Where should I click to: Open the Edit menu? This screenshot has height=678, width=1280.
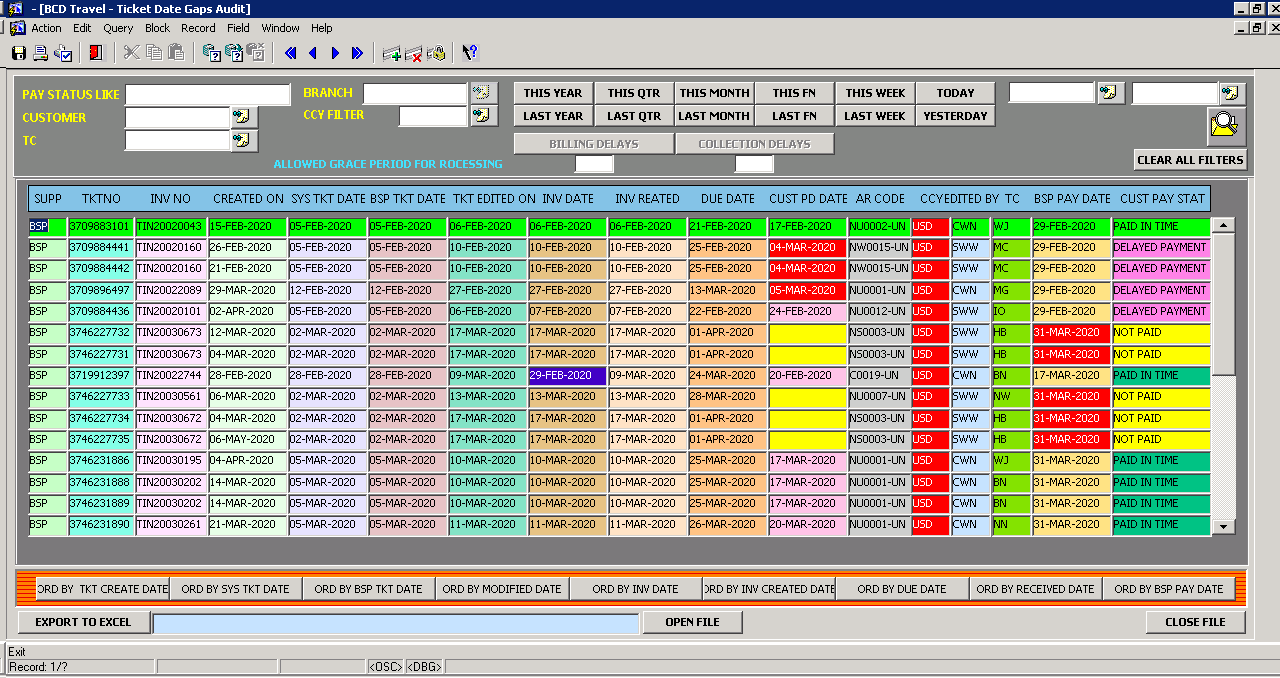coord(82,28)
